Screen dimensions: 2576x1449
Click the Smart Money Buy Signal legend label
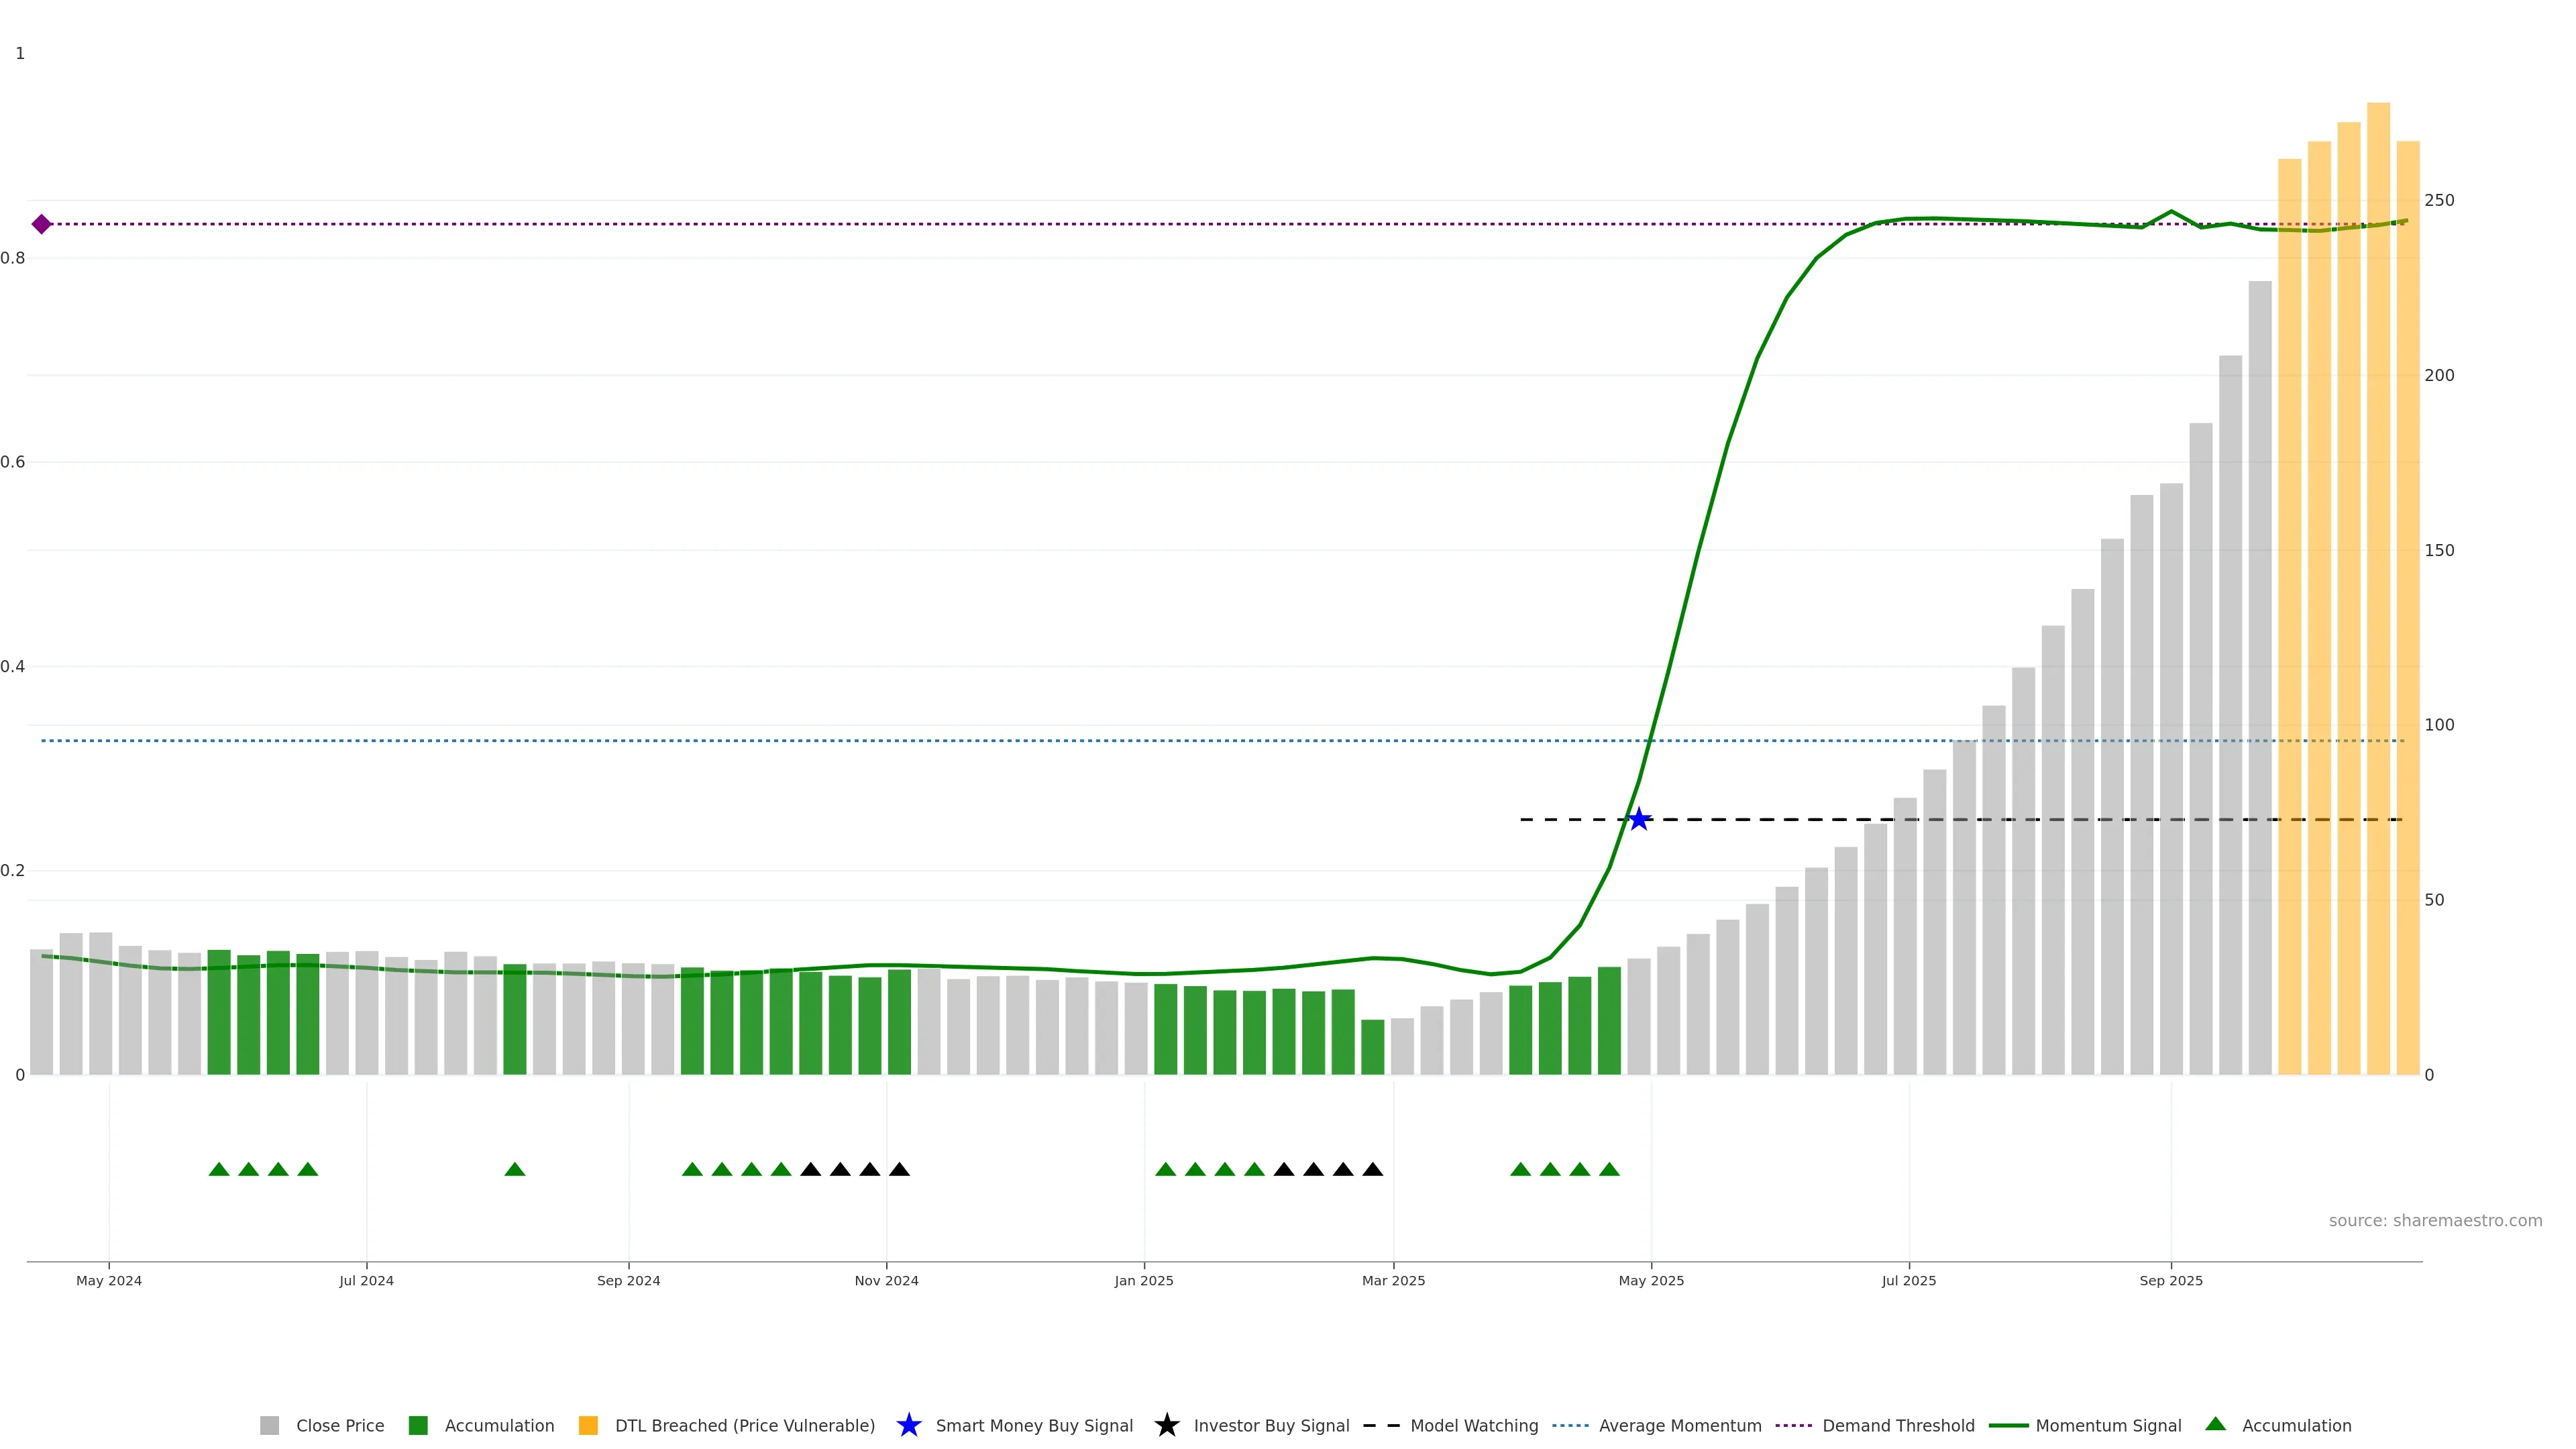point(1034,1425)
